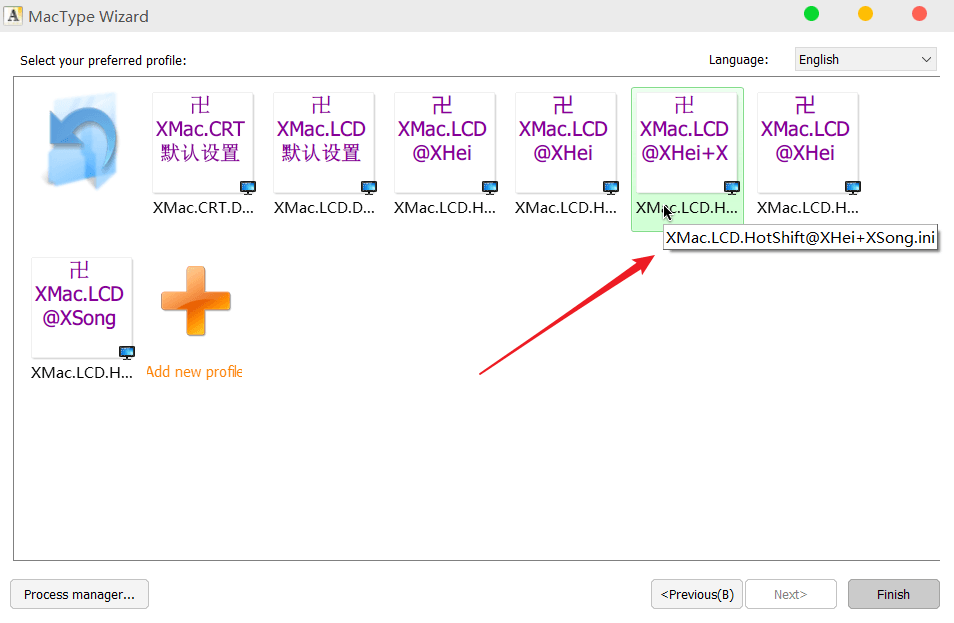Select the XMac.LCD @XSong profile thumbnail
This screenshot has width=954, height=623.
point(82,308)
